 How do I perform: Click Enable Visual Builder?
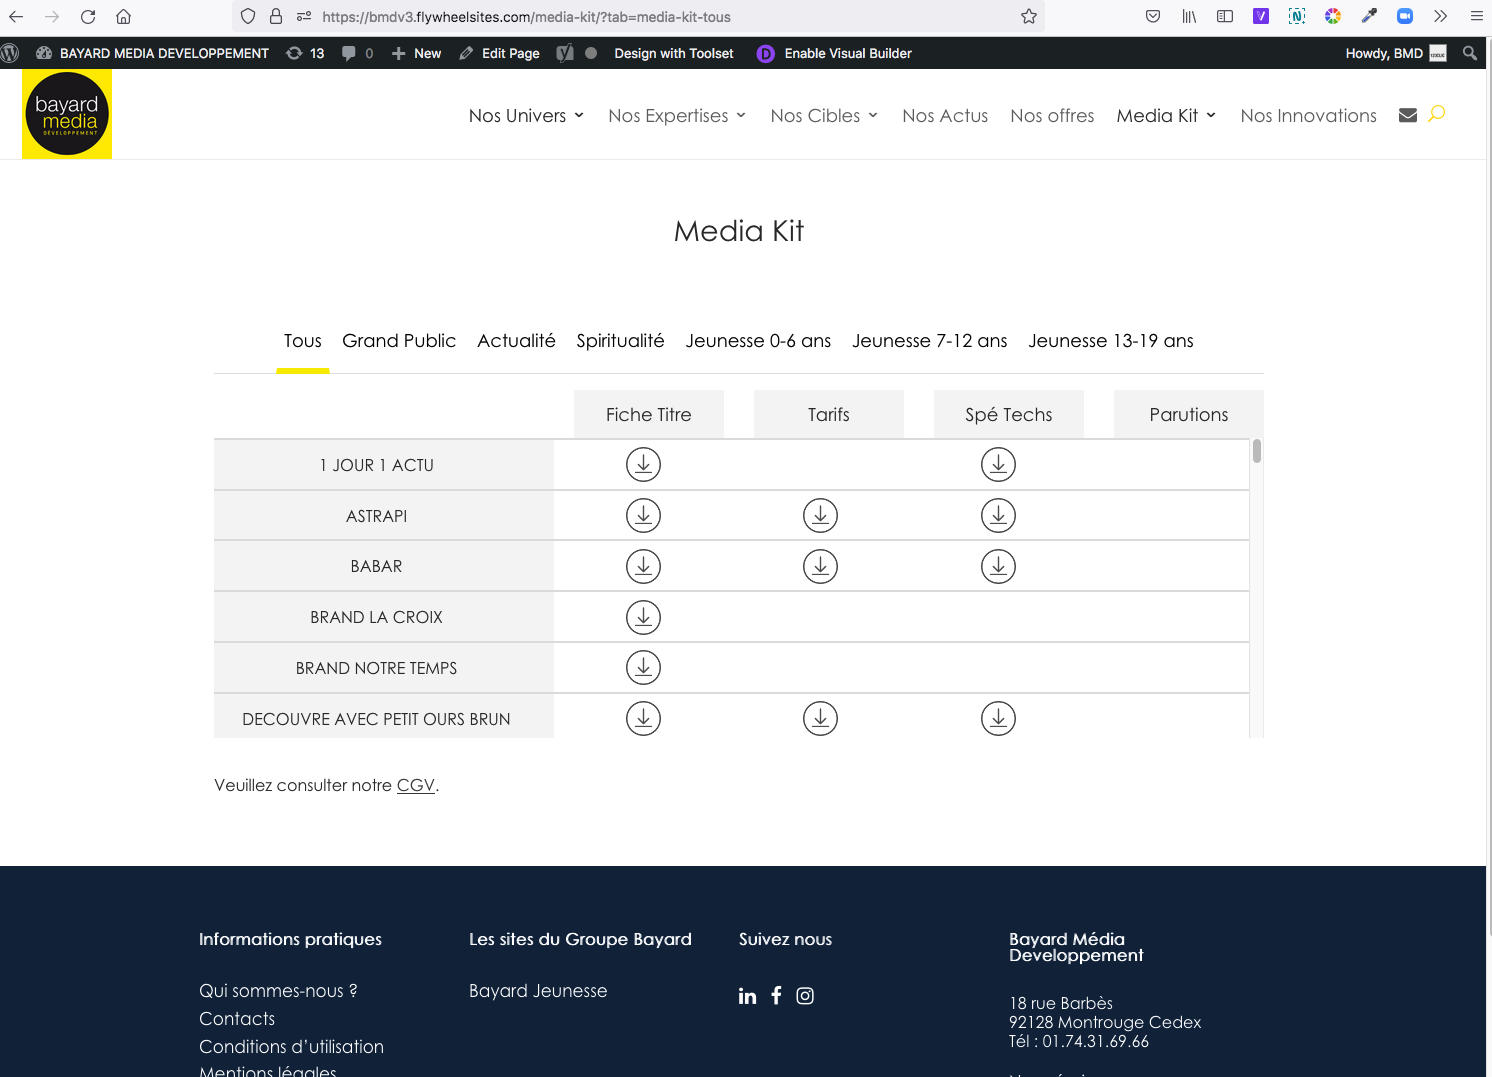834,53
